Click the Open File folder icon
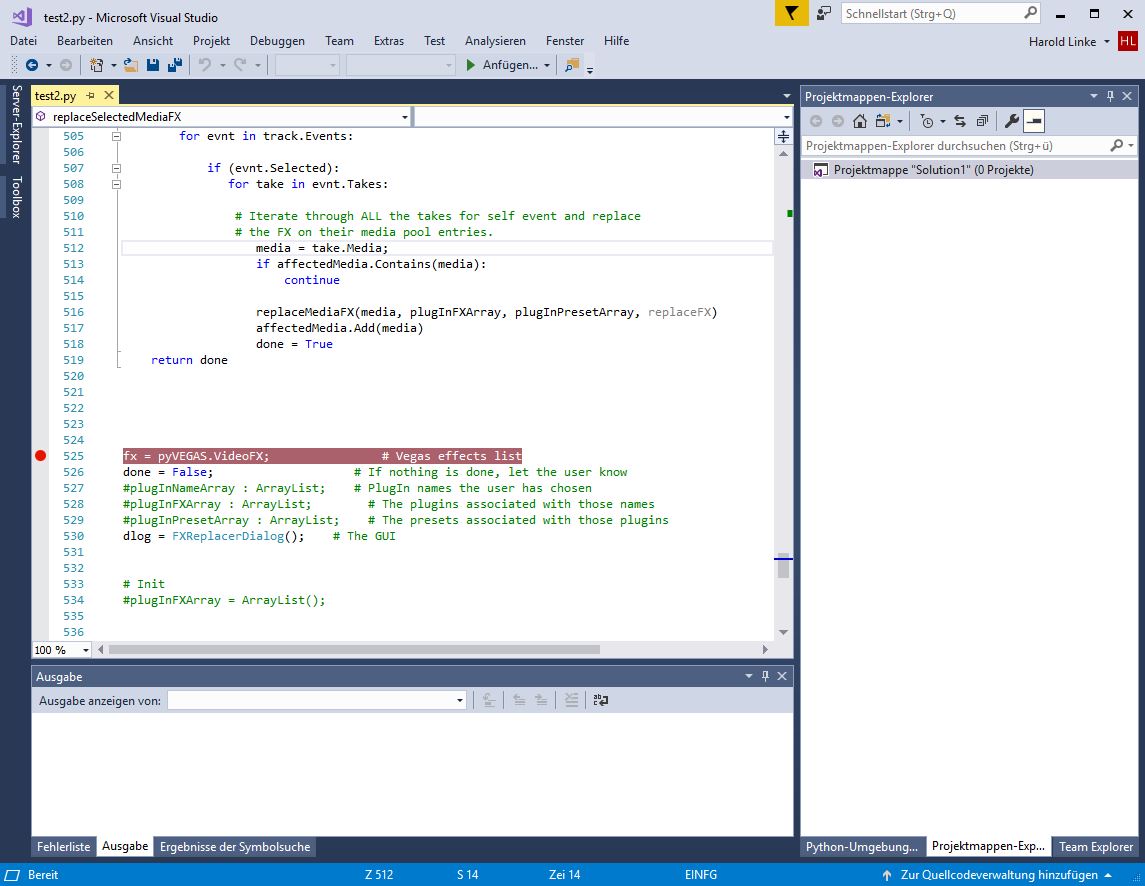 tap(132, 65)
